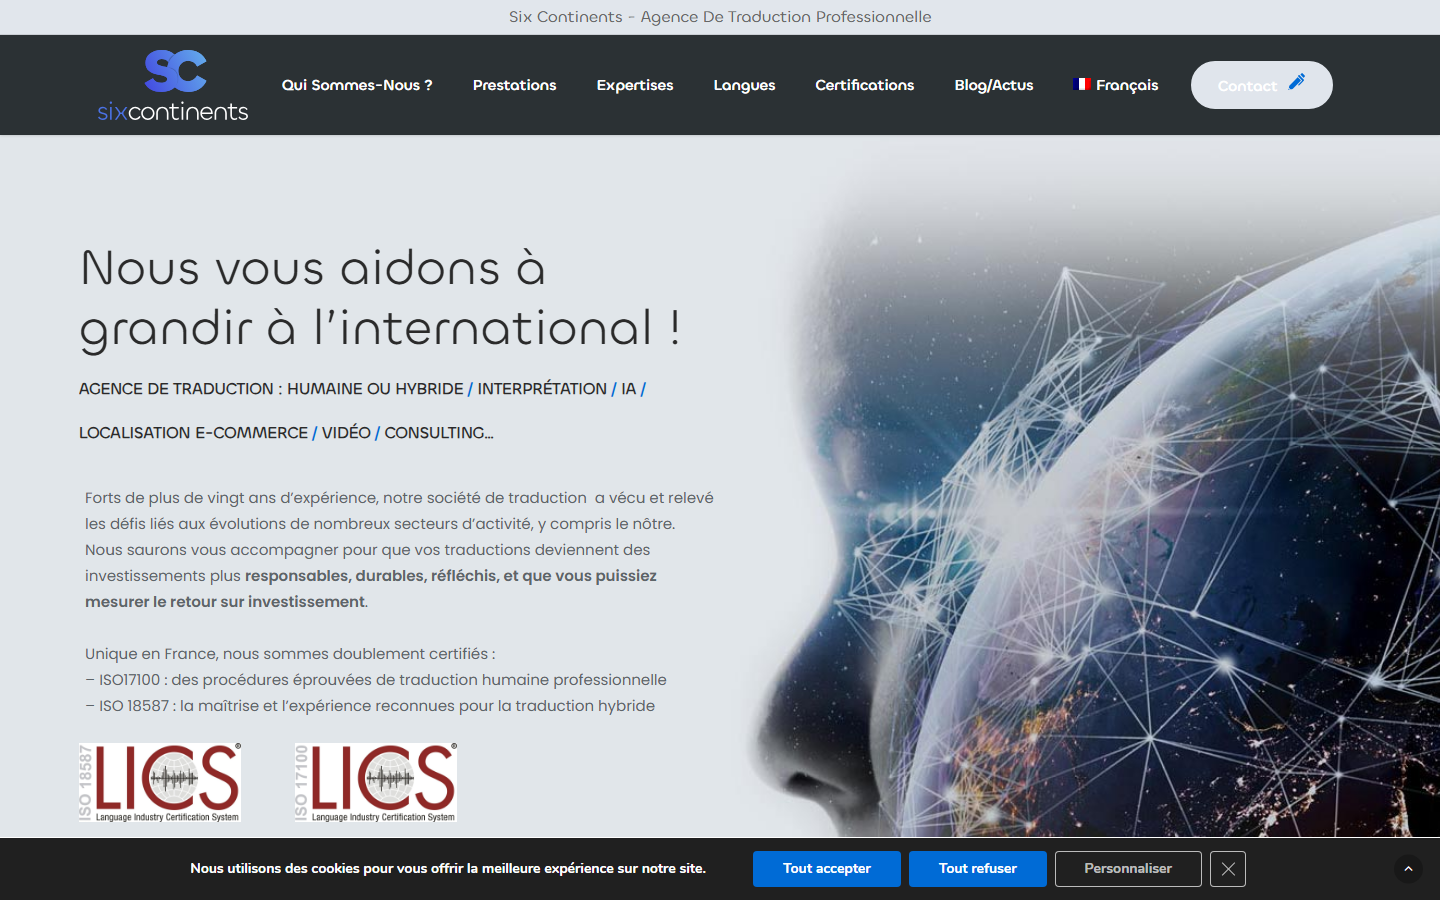Click the line starting "– ISO 18587 : la maîtrise"

click(370, 706)
